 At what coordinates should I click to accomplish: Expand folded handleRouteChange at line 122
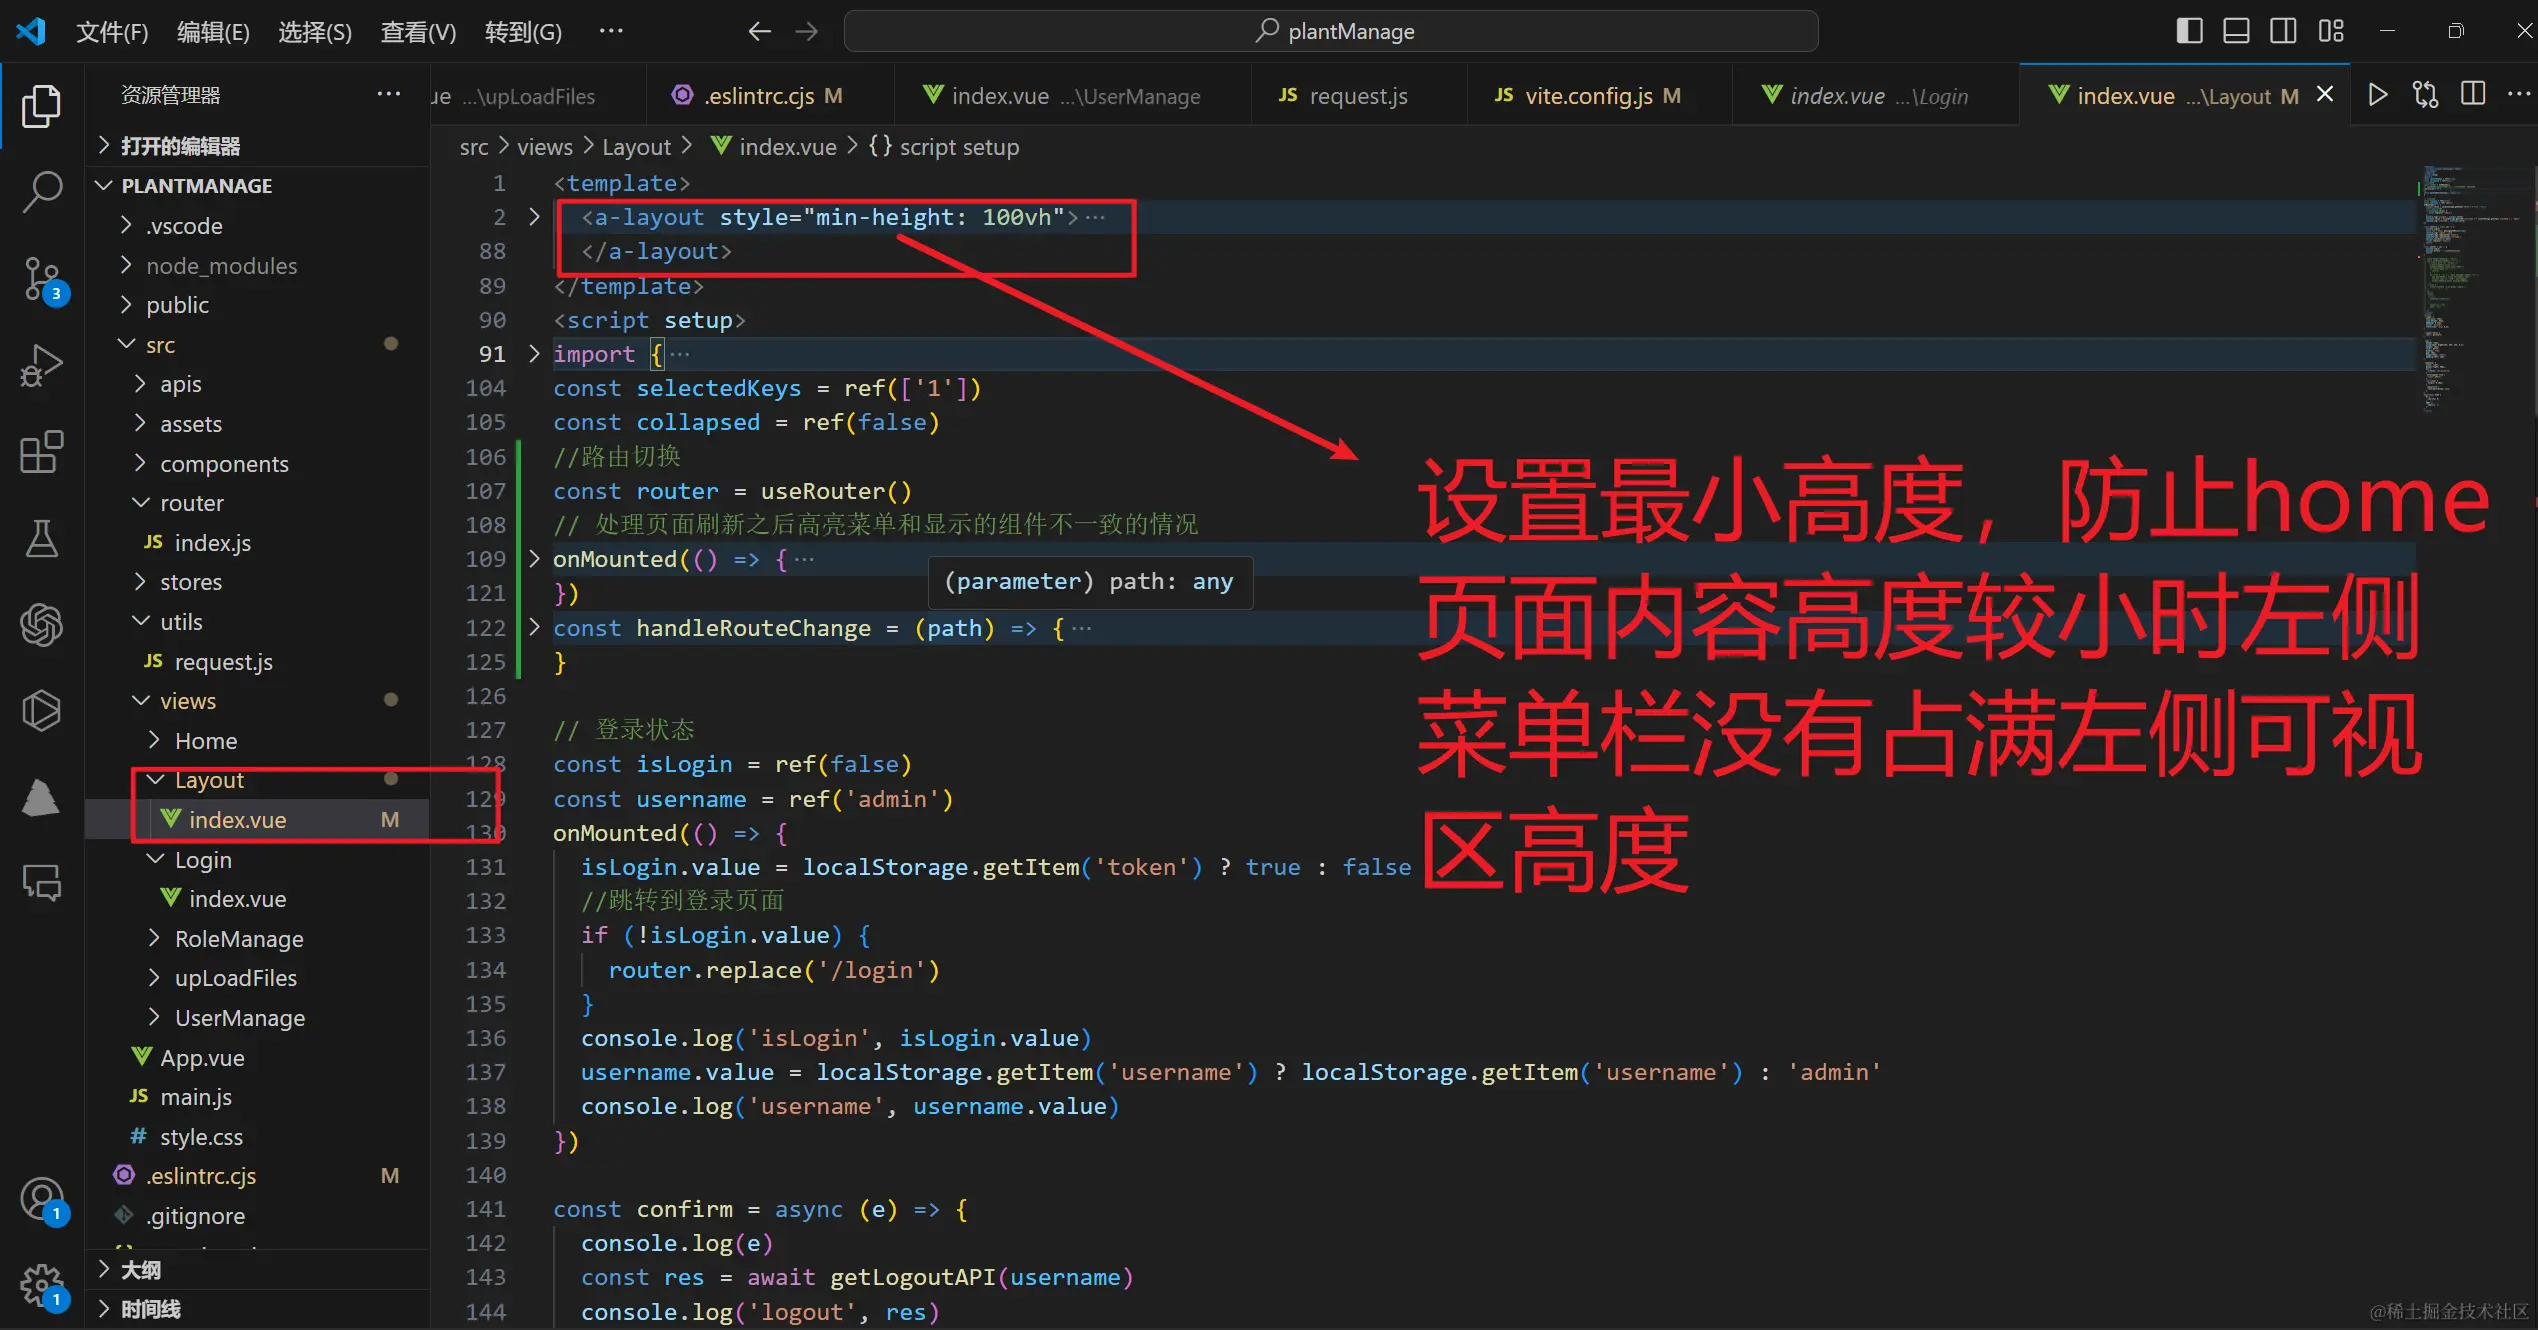point(534,628)
